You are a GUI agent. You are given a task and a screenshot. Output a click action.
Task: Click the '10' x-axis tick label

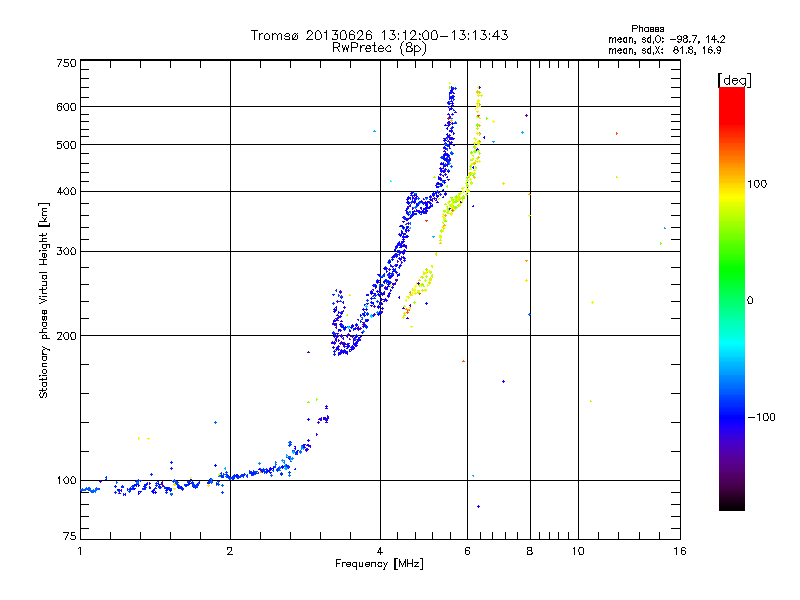click(578, 551)
